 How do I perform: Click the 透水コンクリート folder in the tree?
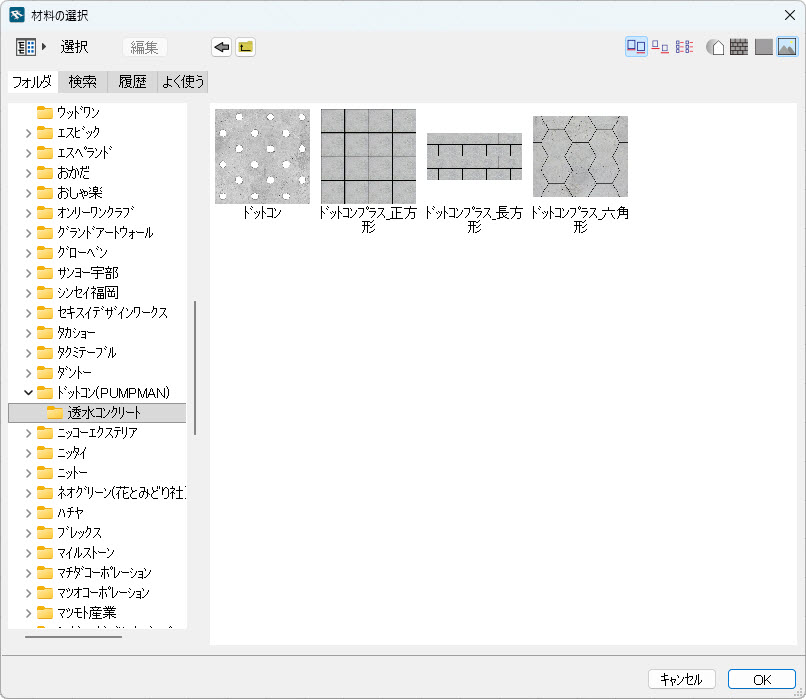click(x=105, y=412)
